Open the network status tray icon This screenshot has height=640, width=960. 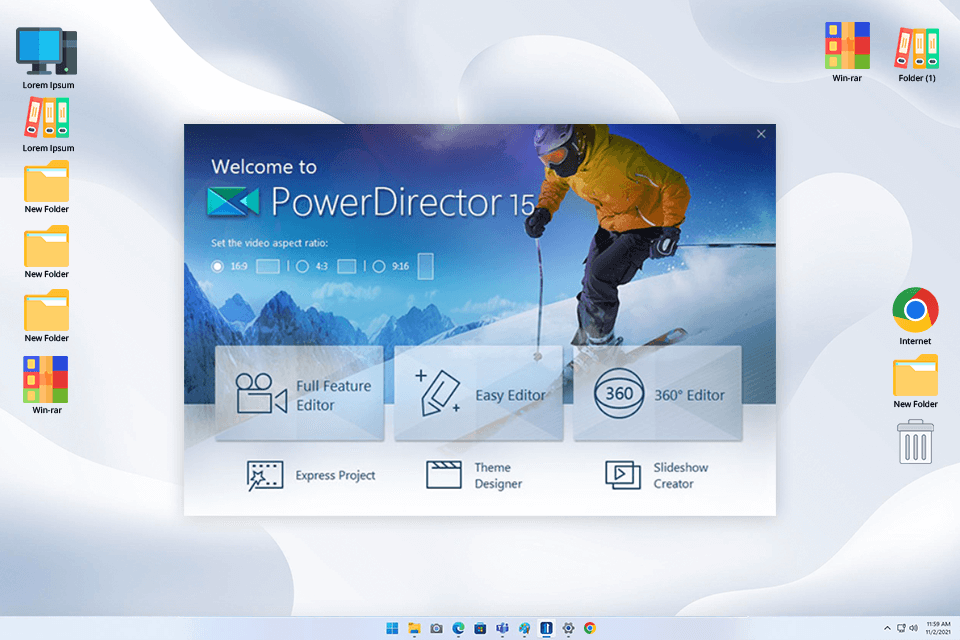(x=901, y=628)
